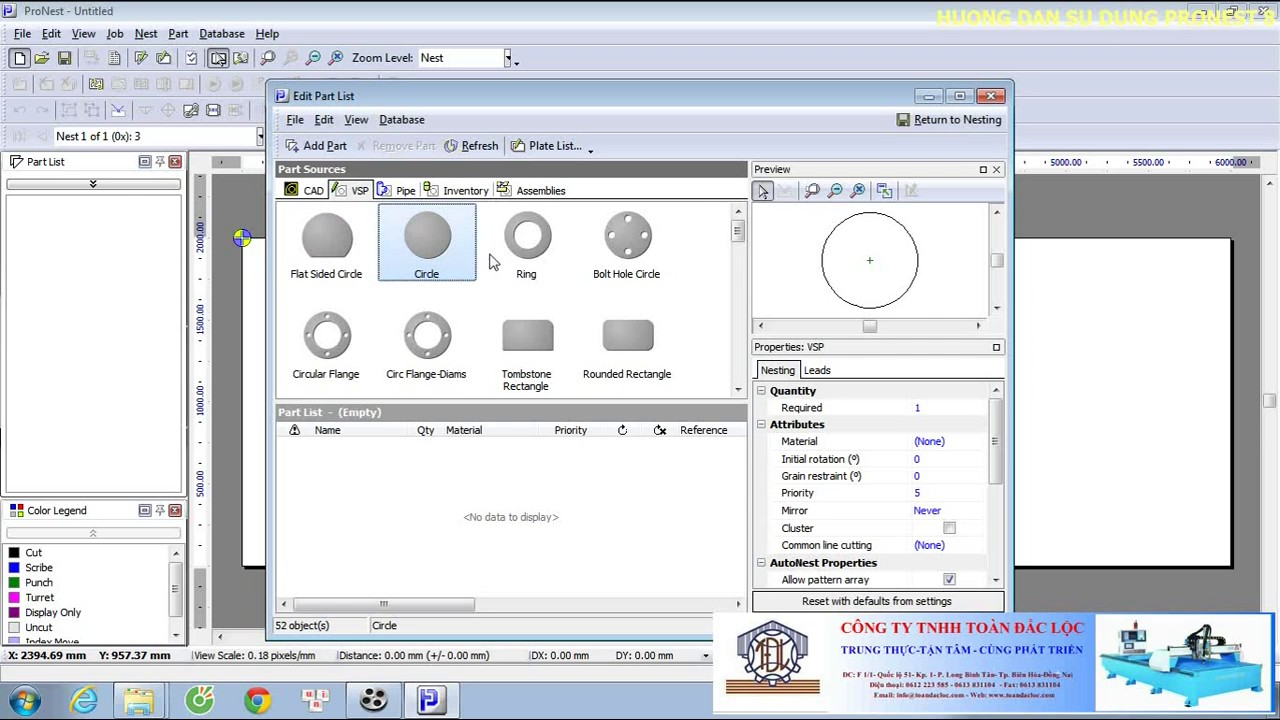Open the Nest menu in ProNest menu bar
This screenshot has height=720, width=1280.
click(x=146, y=34)
